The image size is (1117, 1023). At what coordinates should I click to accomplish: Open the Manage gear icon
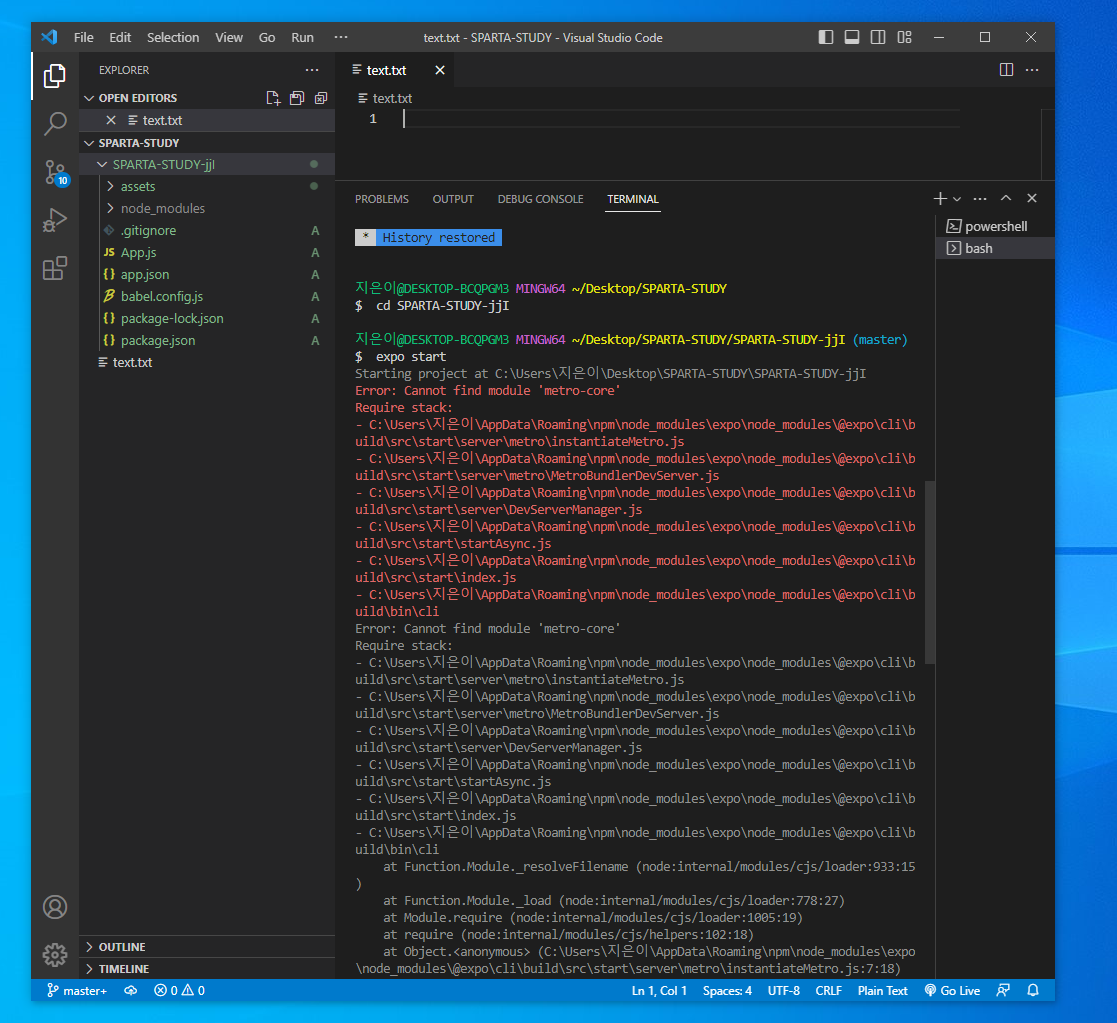coord(55,955)
